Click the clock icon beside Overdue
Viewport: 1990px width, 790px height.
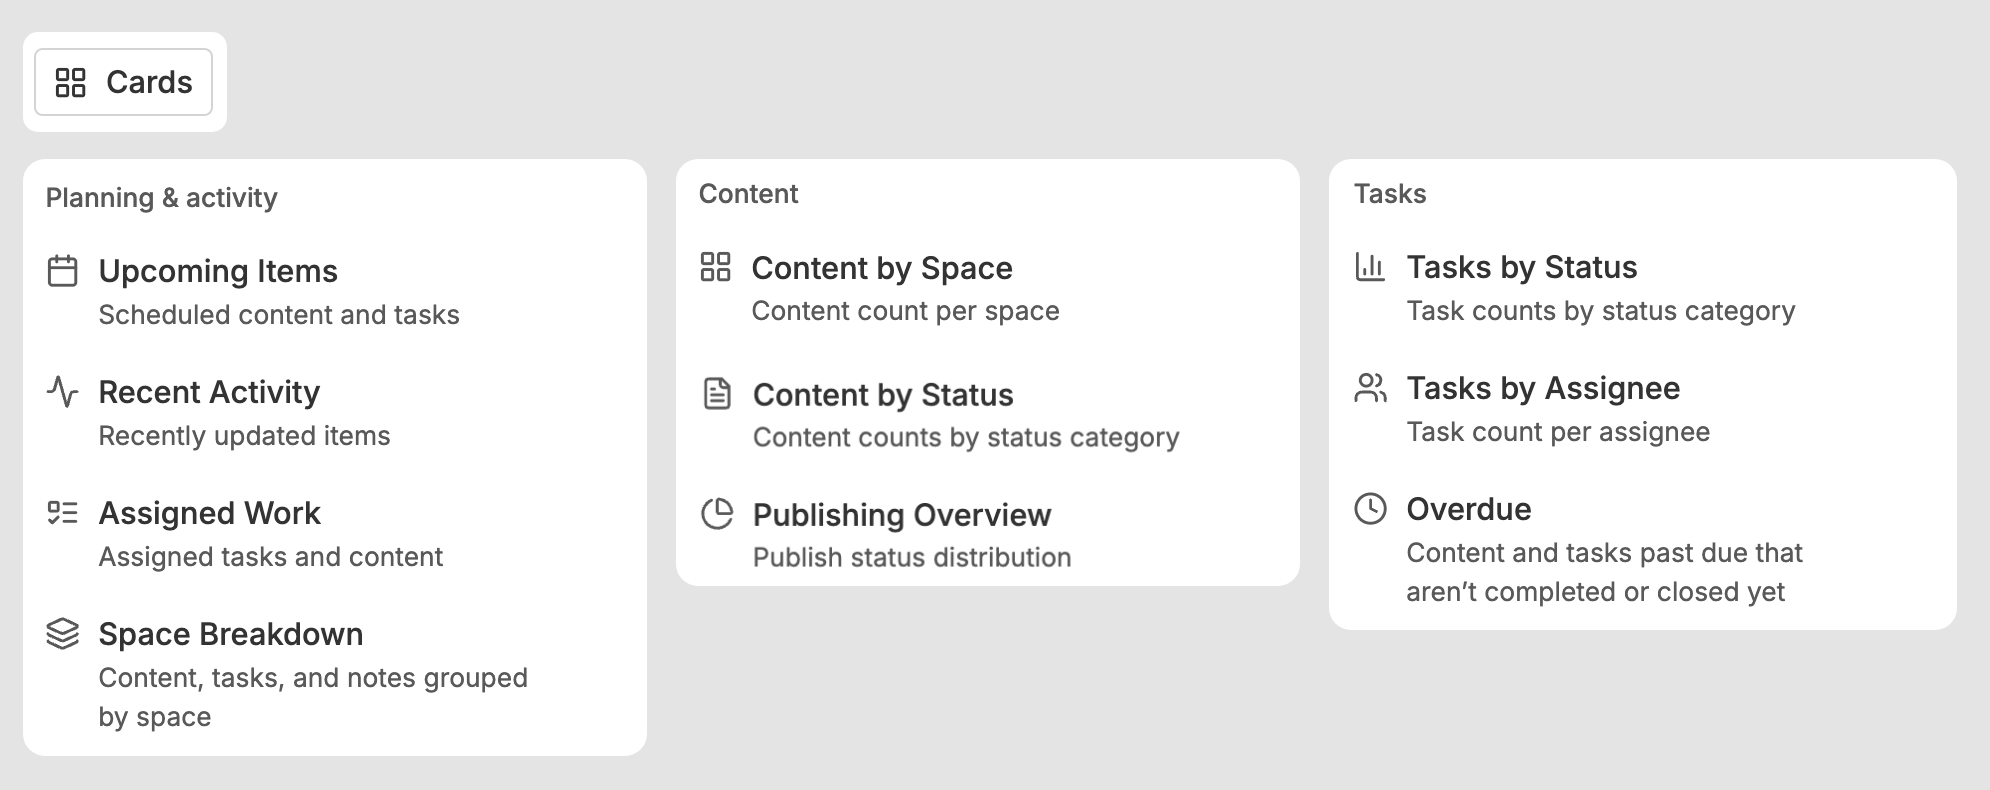pos(1370,509)
